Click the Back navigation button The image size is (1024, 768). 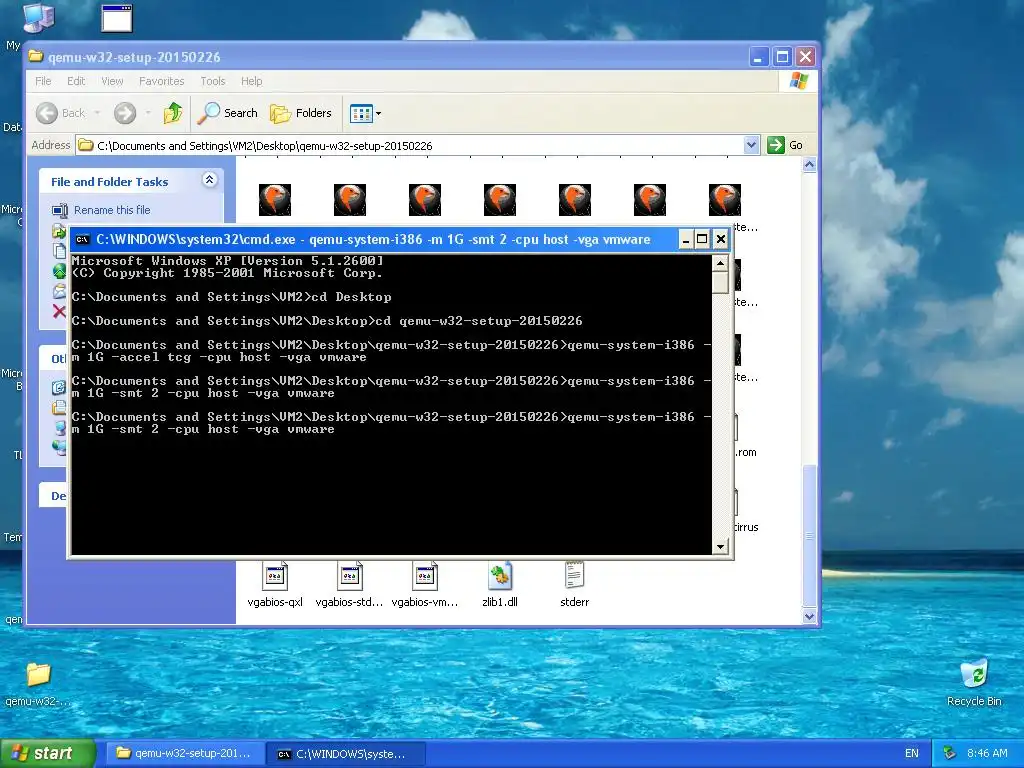pos(61,113)
